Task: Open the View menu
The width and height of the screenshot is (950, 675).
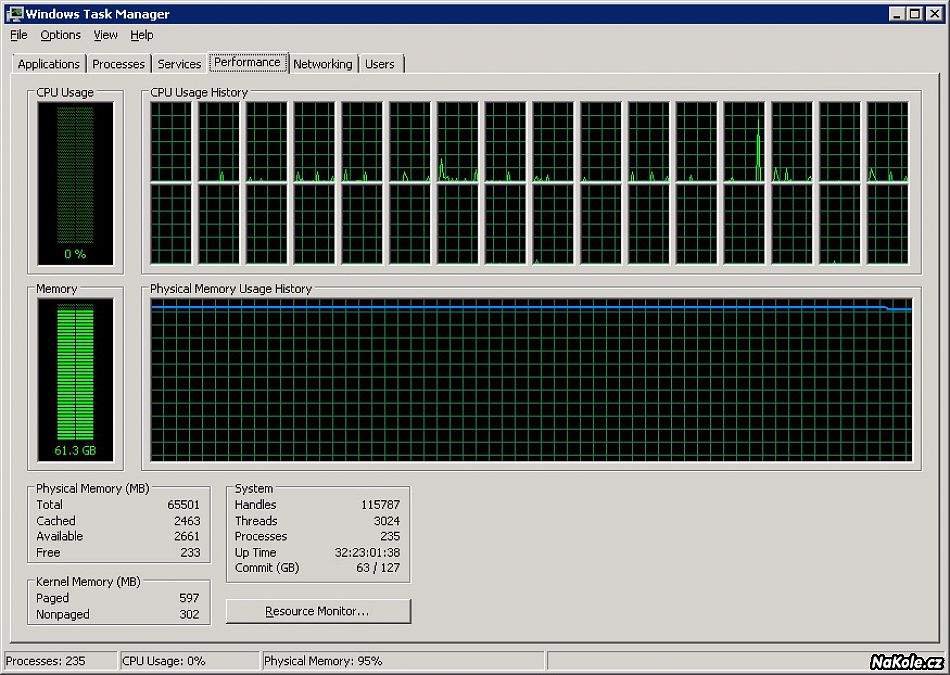Action: [x=105, y=35]
